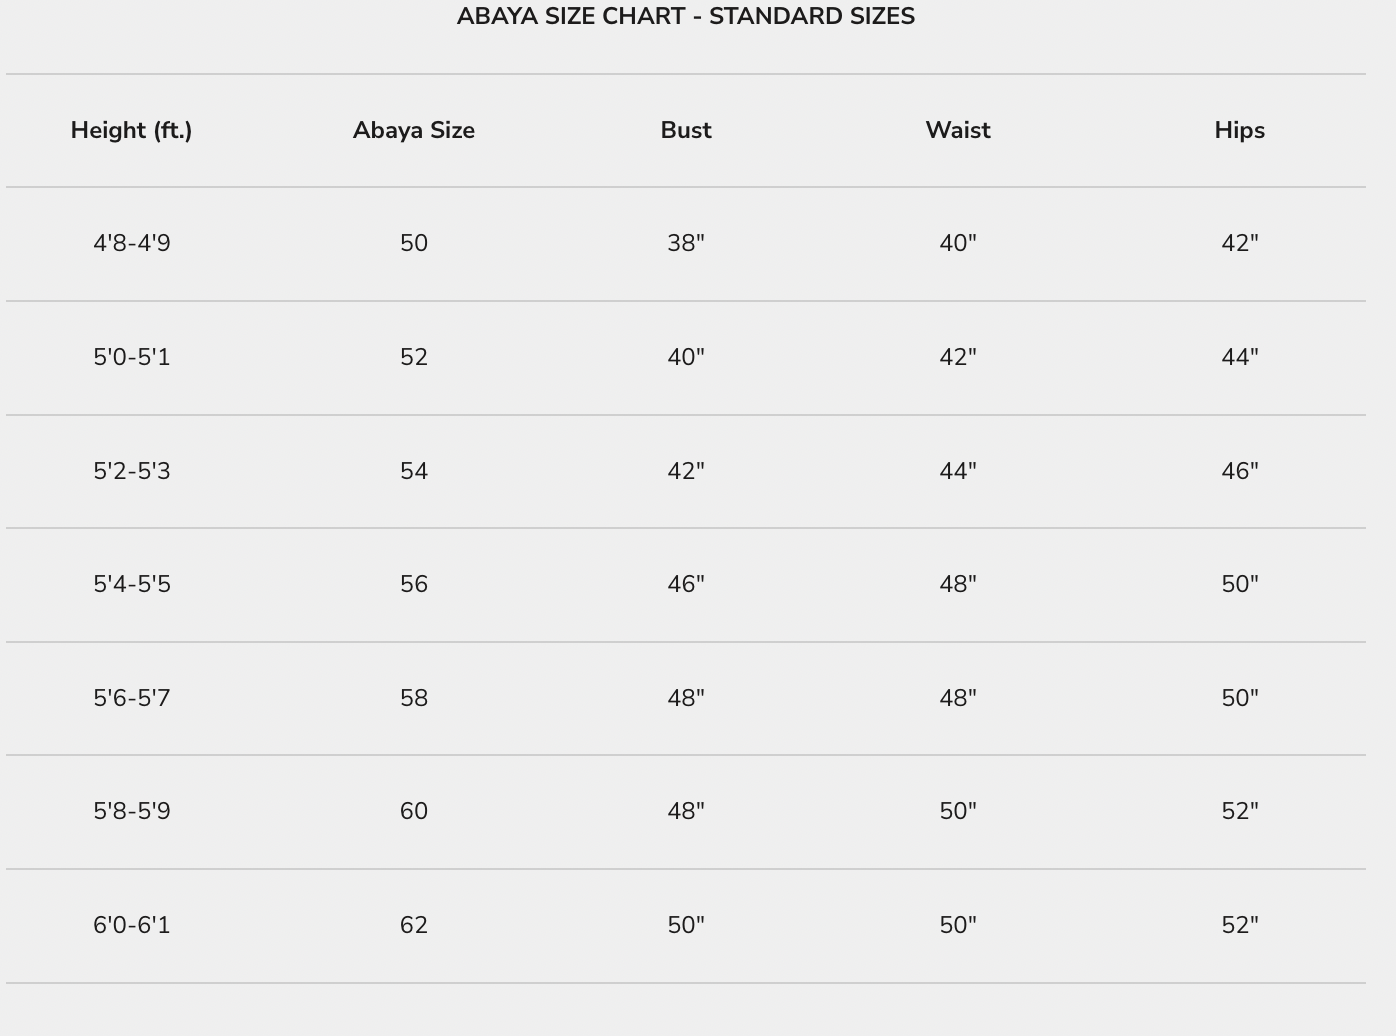Select abaya size 62 cell
Image resolution: width=1396 pixels, height=1036 pixels.
click(x=413, y=926)
